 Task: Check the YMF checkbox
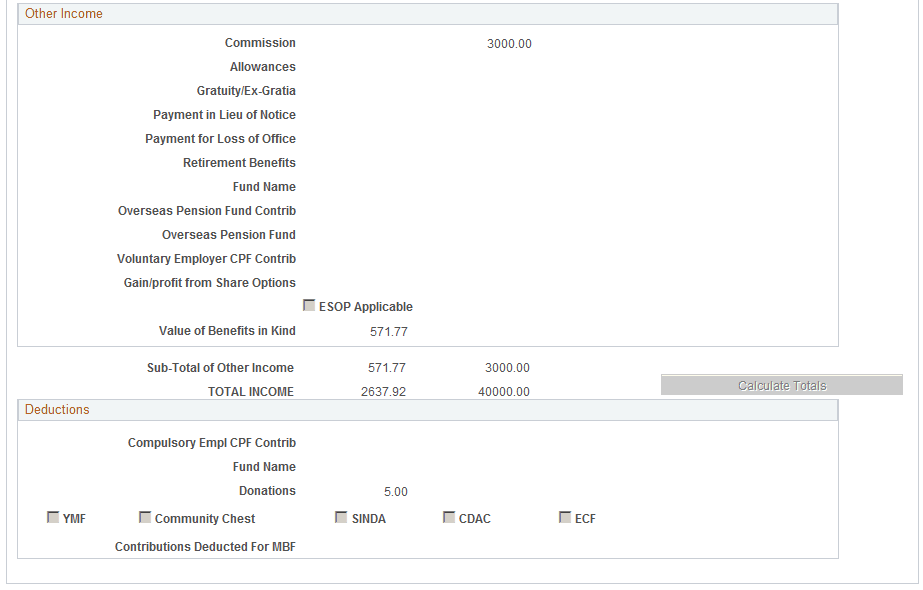pyautogui.click(x=53, y=517)
